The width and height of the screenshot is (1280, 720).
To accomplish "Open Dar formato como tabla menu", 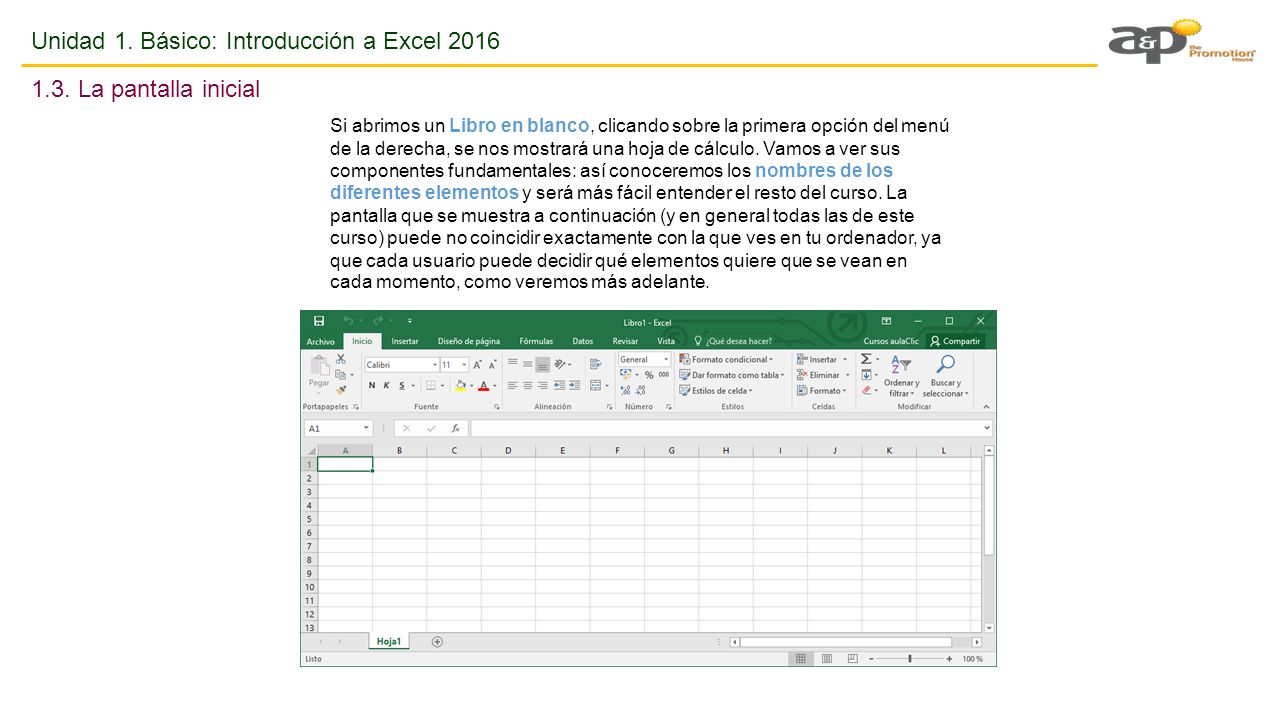I will (731, 375).
